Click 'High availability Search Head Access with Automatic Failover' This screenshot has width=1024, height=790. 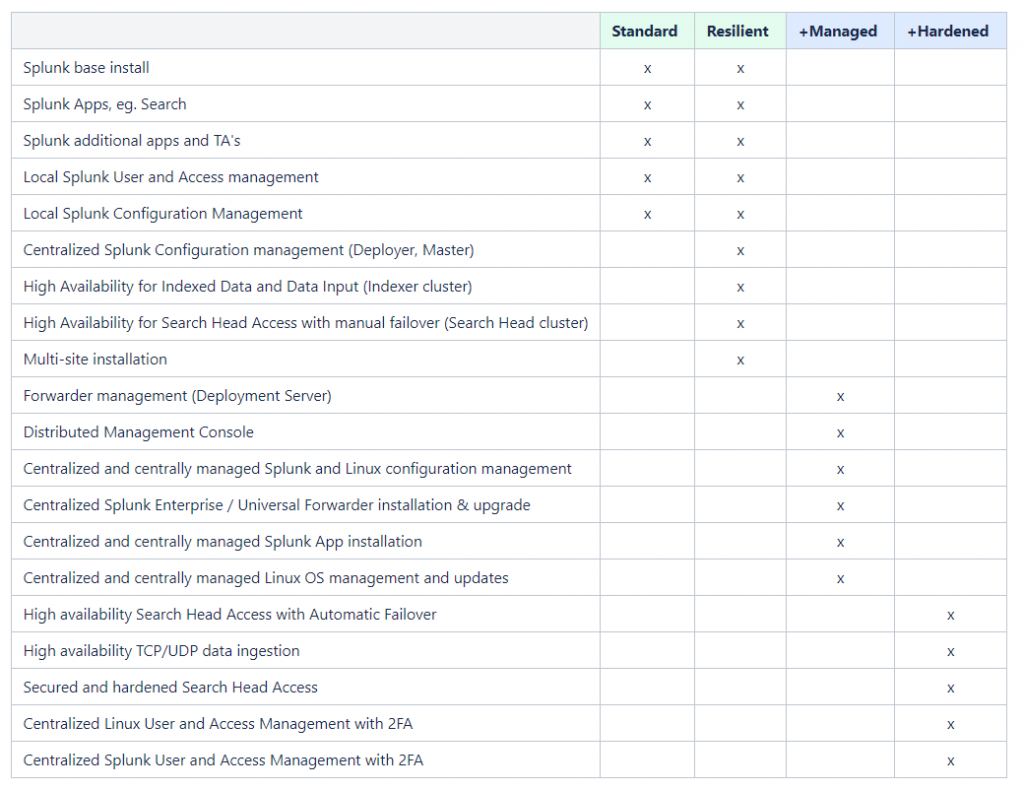[x=230, y=615]
